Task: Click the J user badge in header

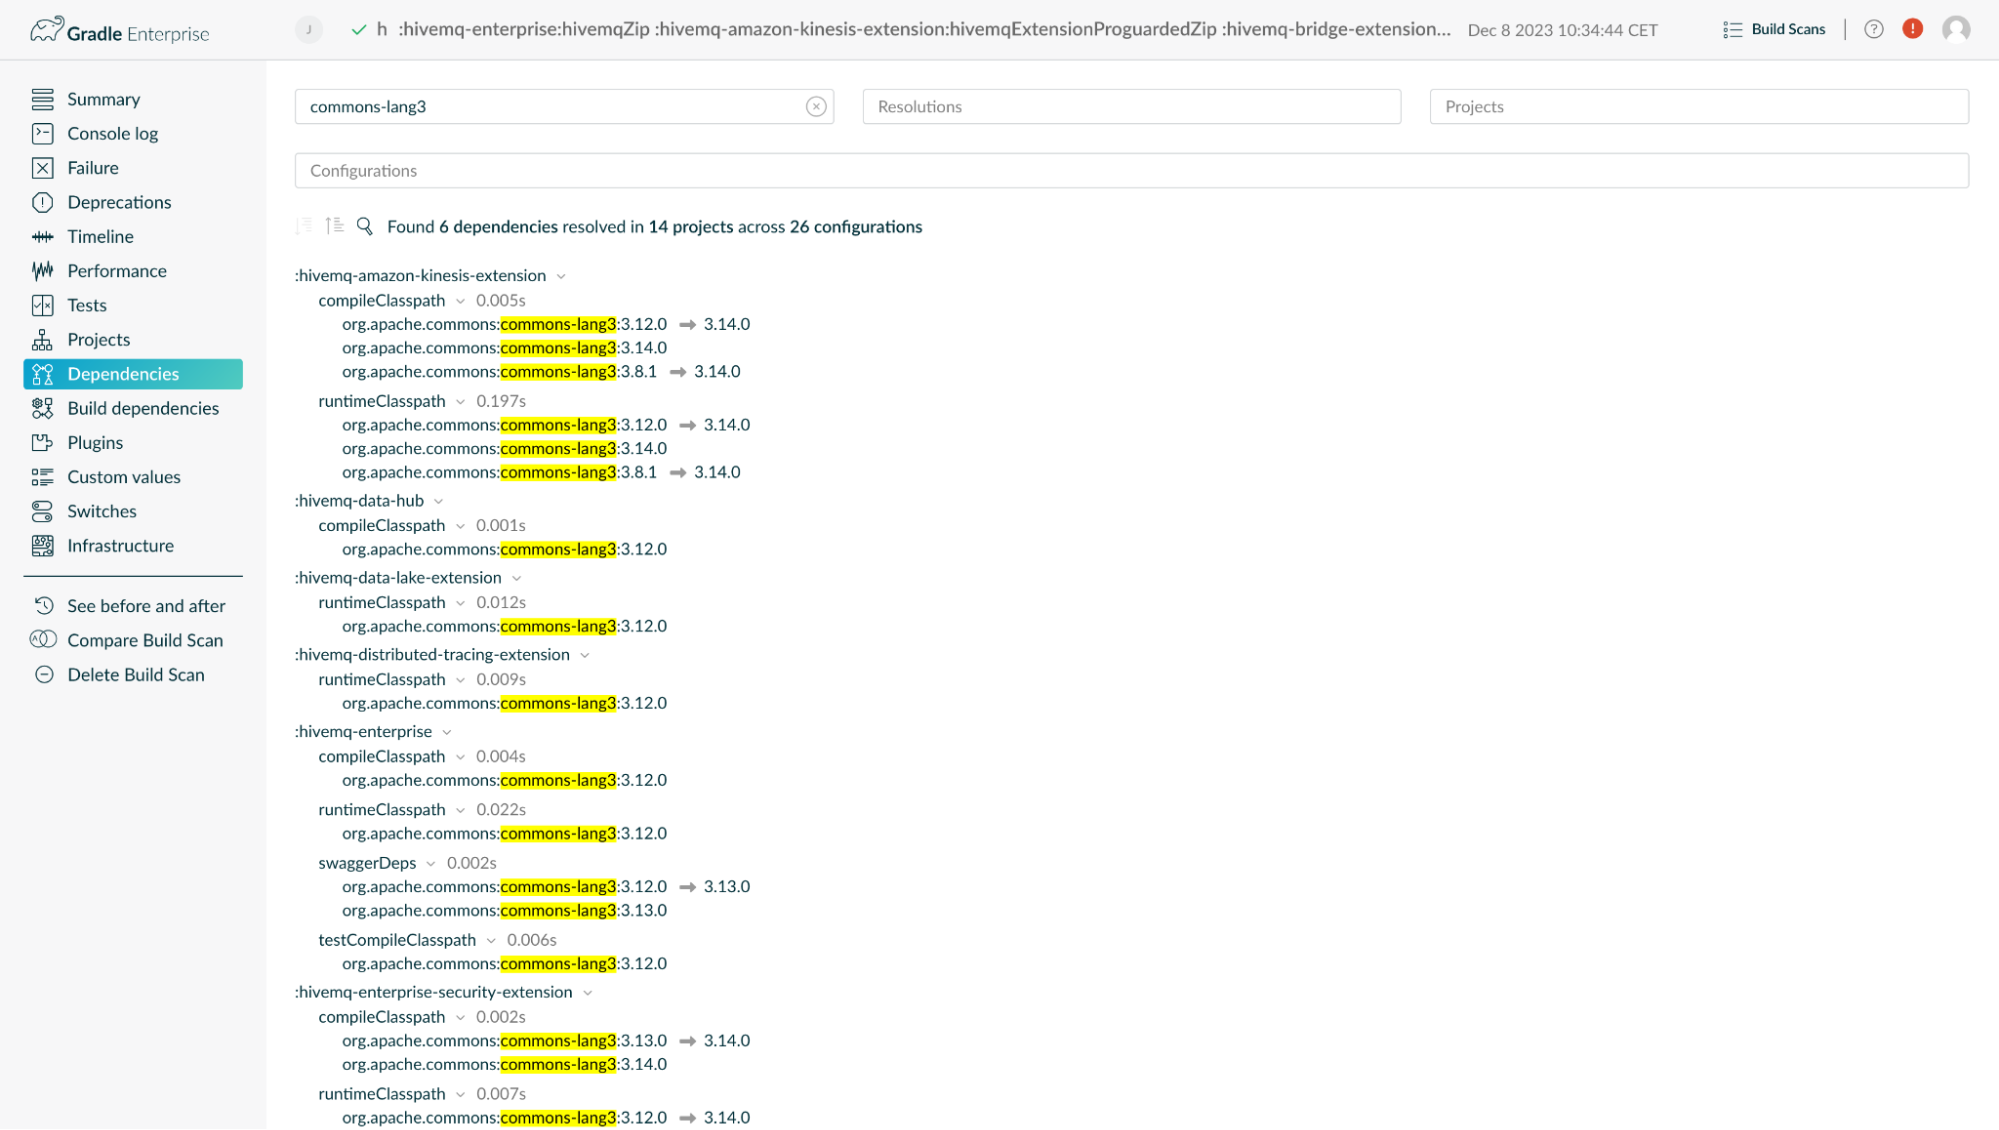Action: [309, 30]
